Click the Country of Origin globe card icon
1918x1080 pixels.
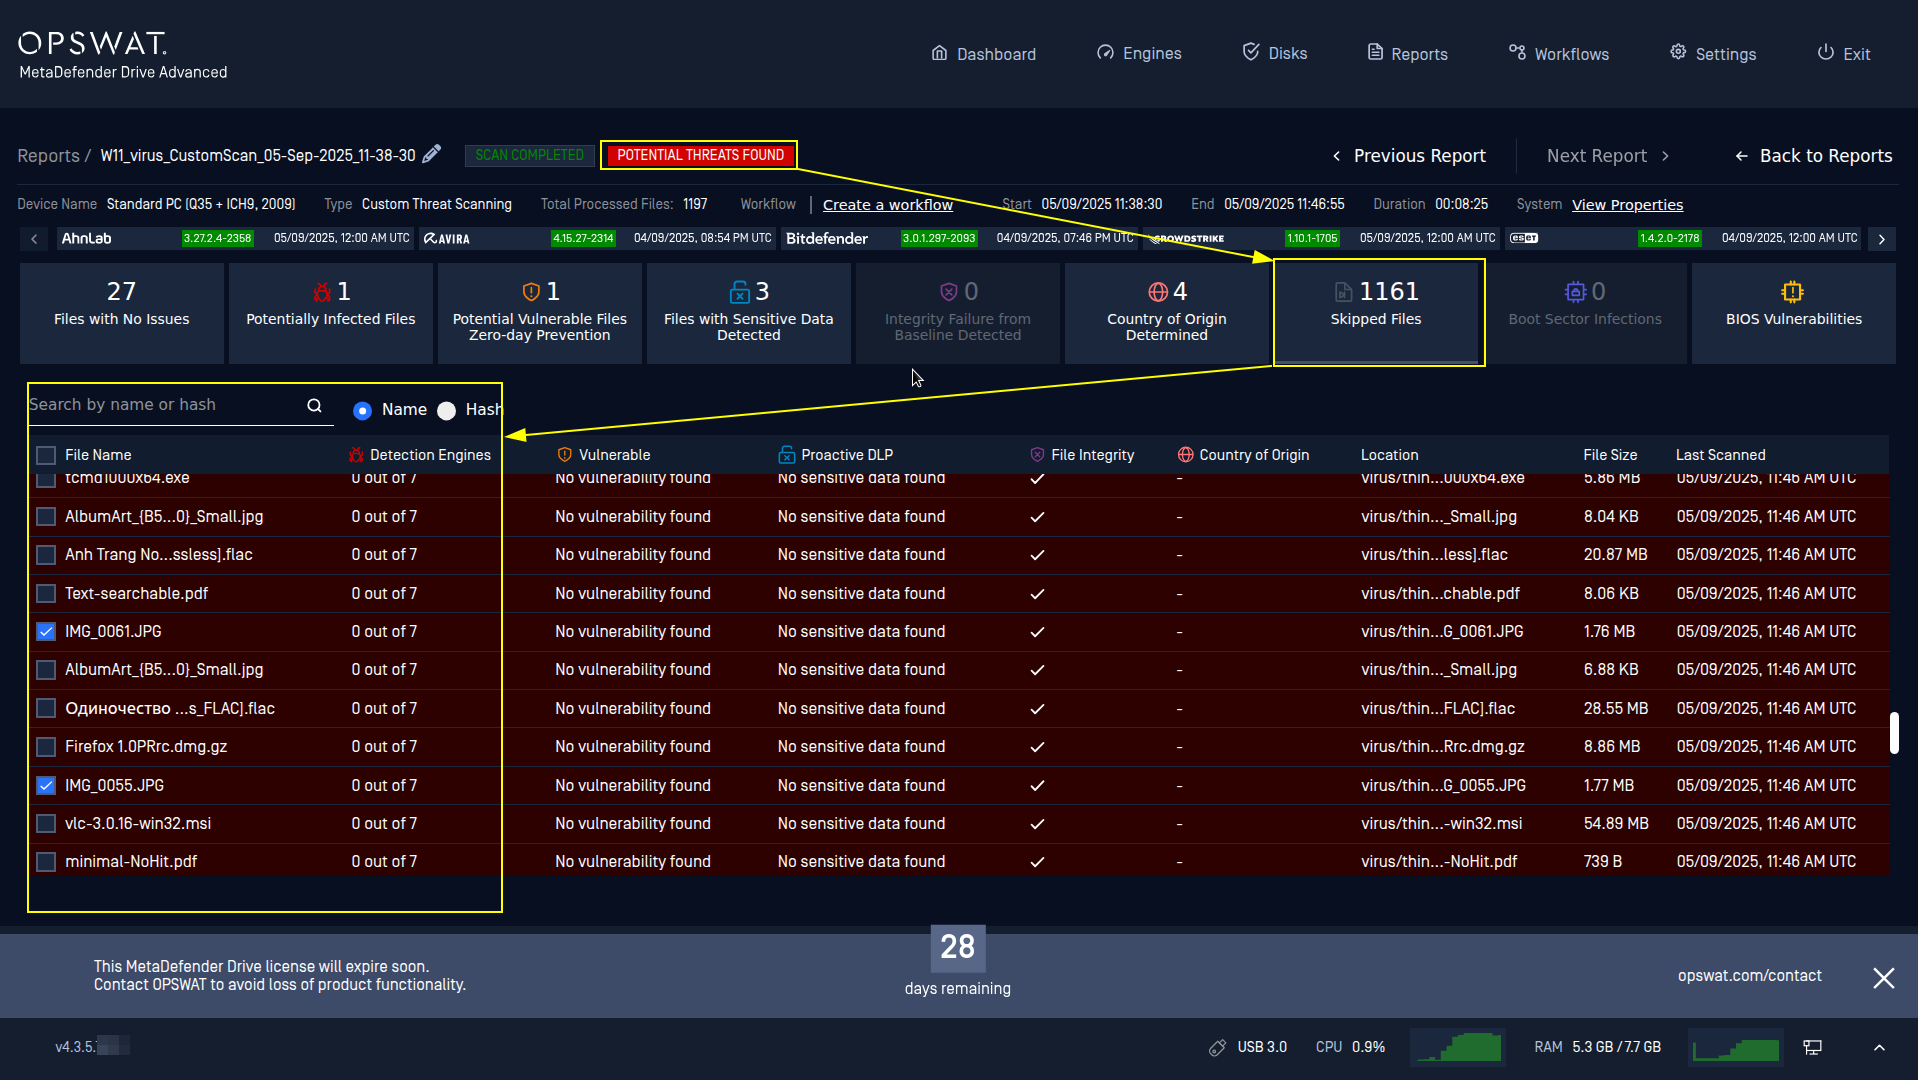click(x=1158, y=292)
